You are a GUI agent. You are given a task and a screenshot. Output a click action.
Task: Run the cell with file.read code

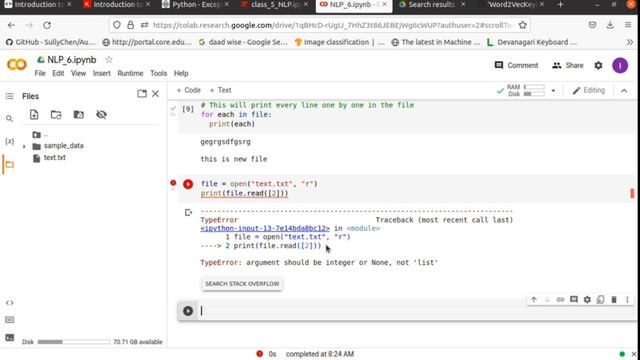(188, 184)
